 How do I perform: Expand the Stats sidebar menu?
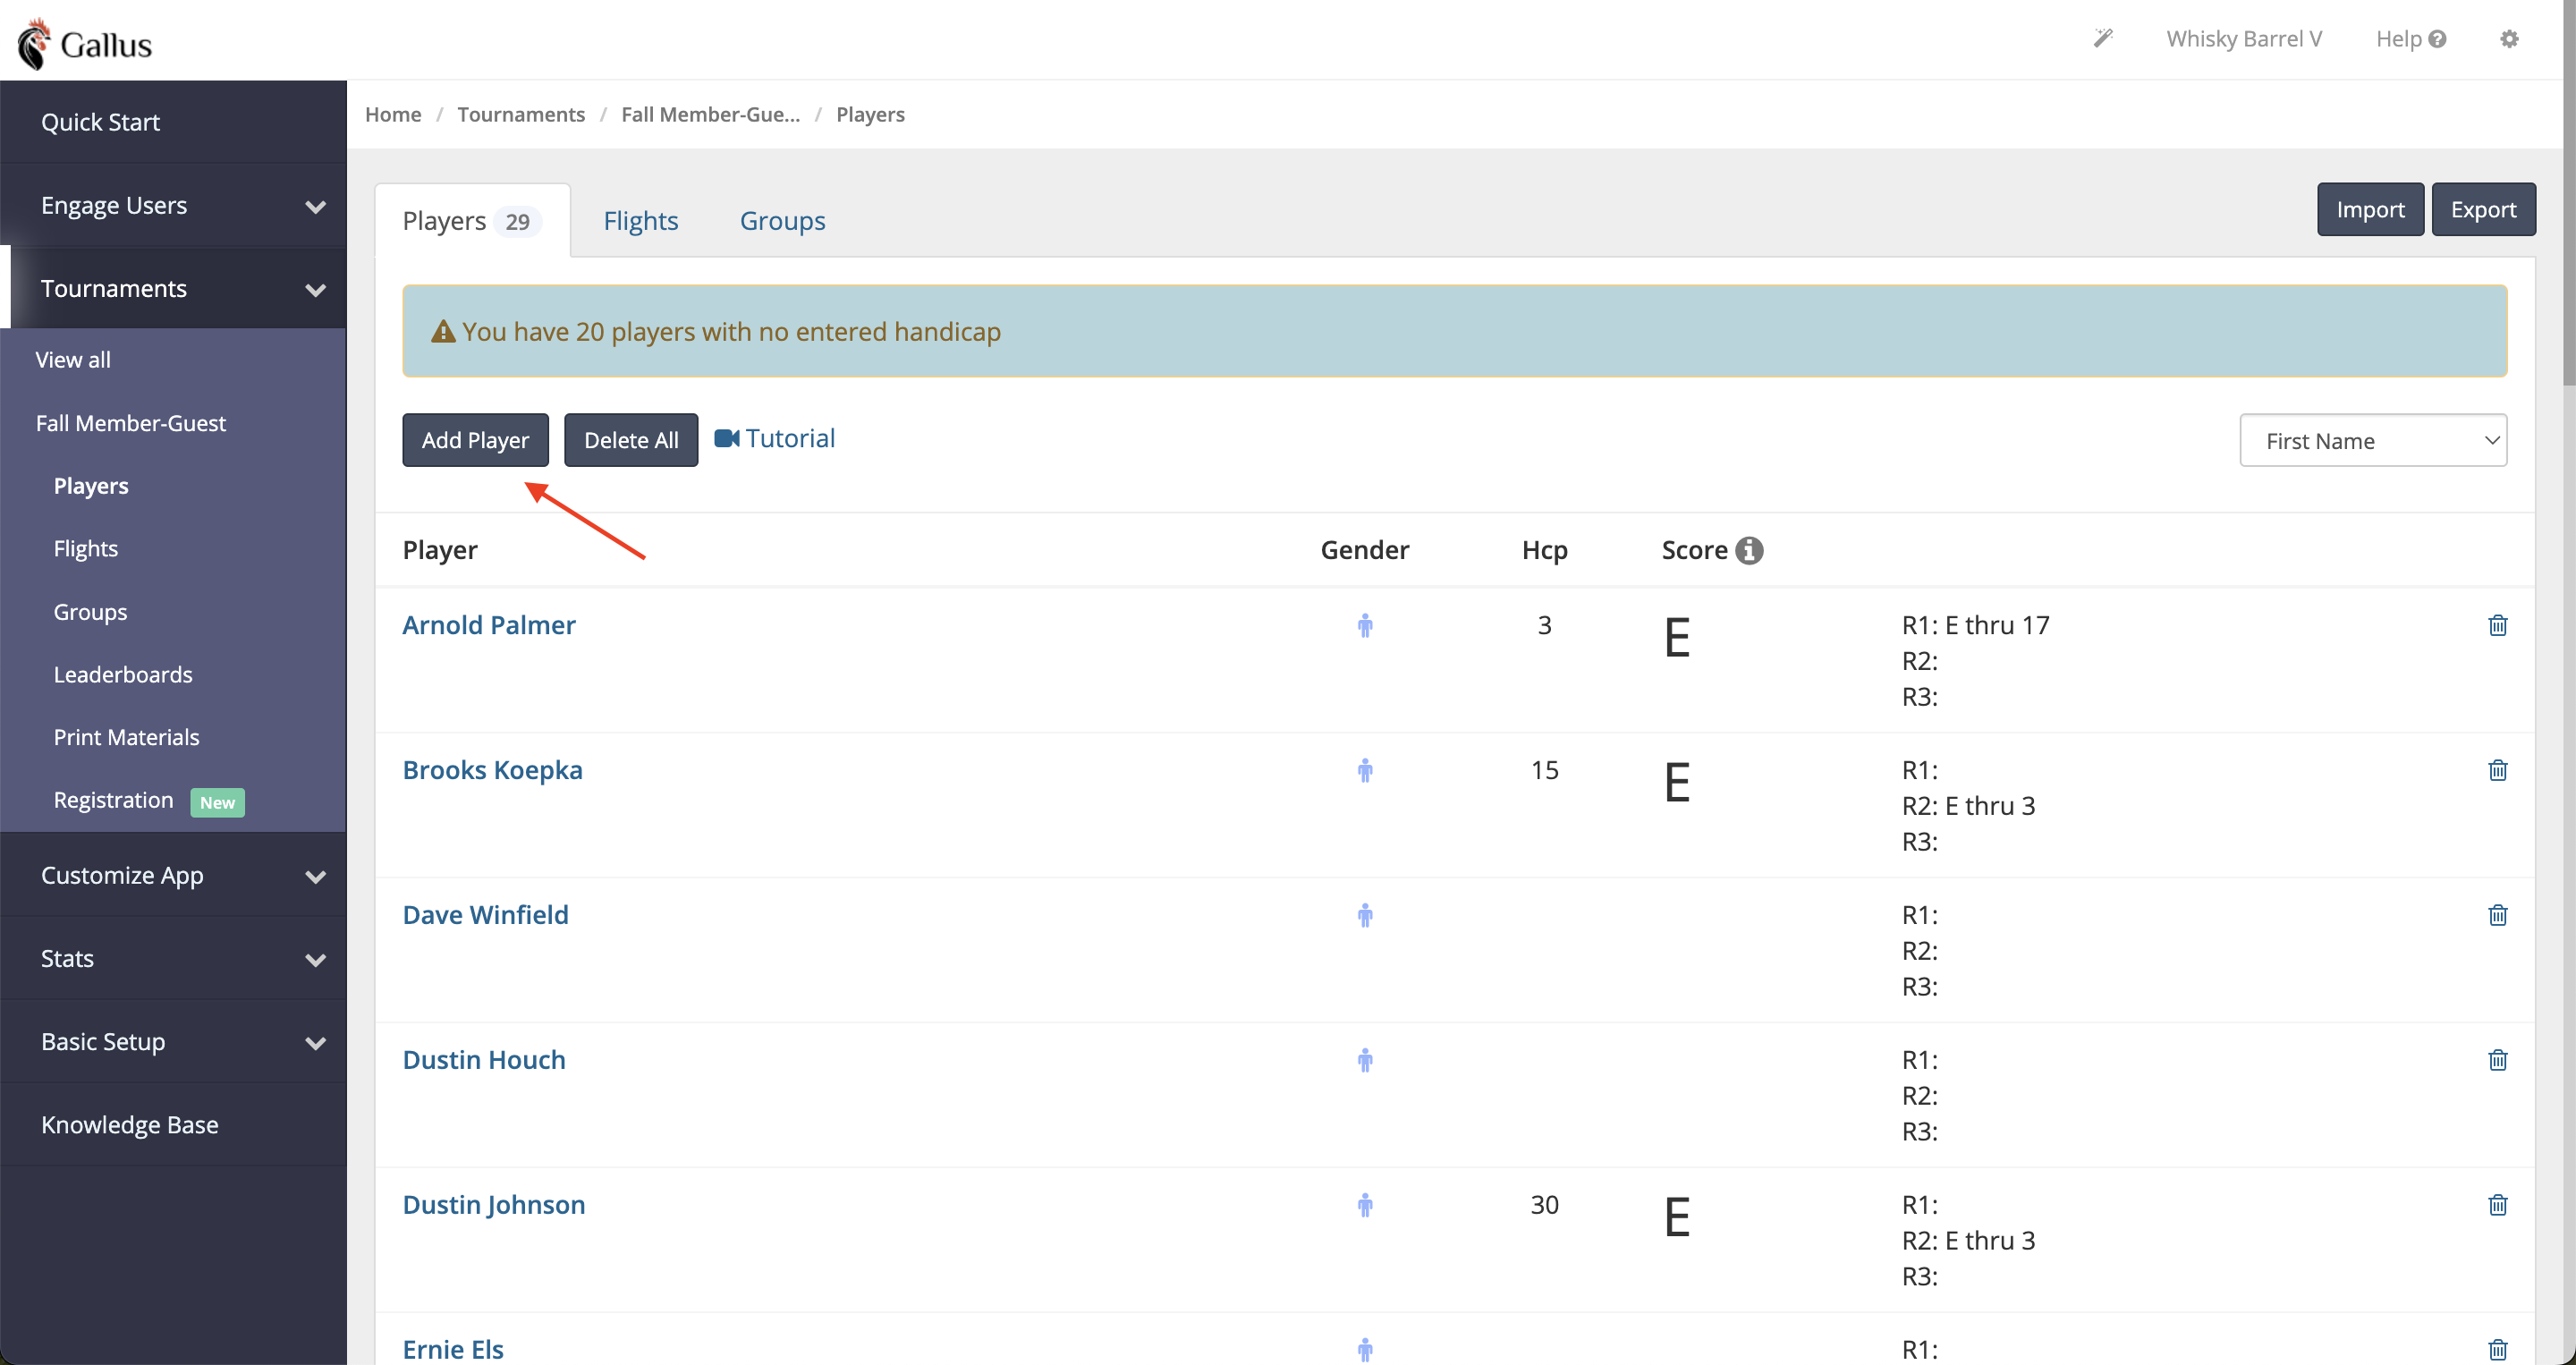click(173, 958)
